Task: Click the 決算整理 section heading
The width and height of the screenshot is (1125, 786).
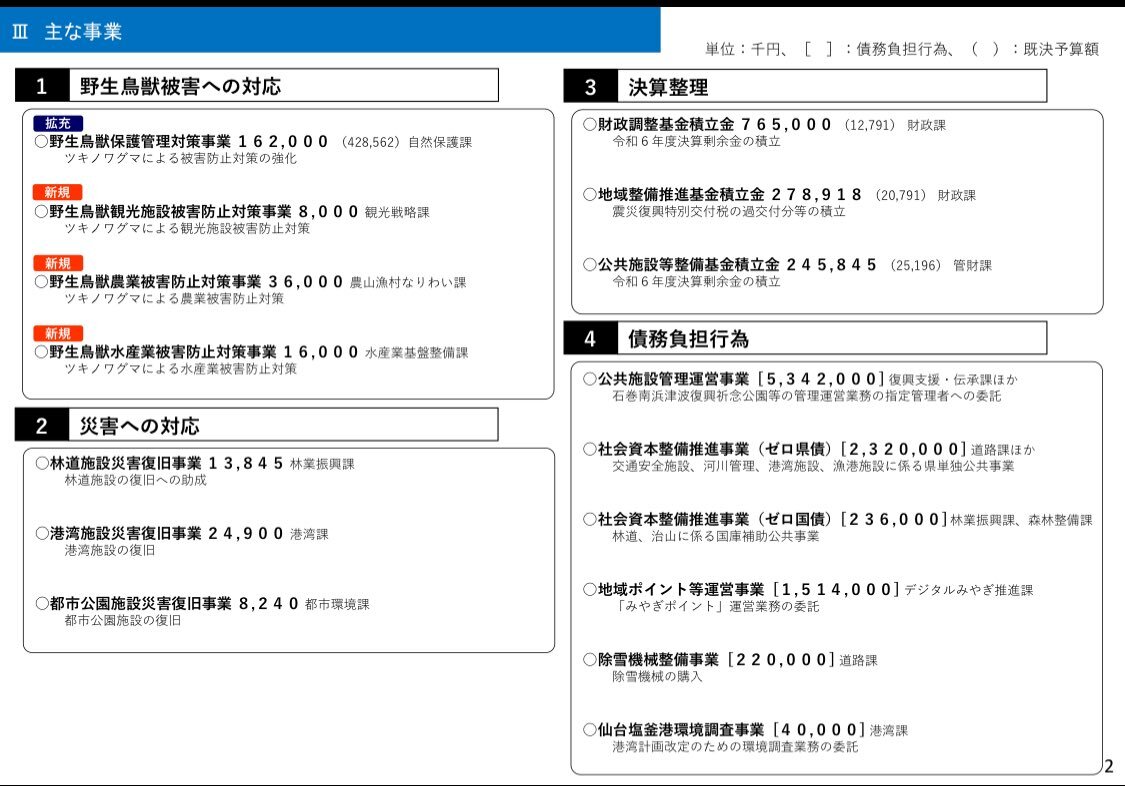Action: 668,87
